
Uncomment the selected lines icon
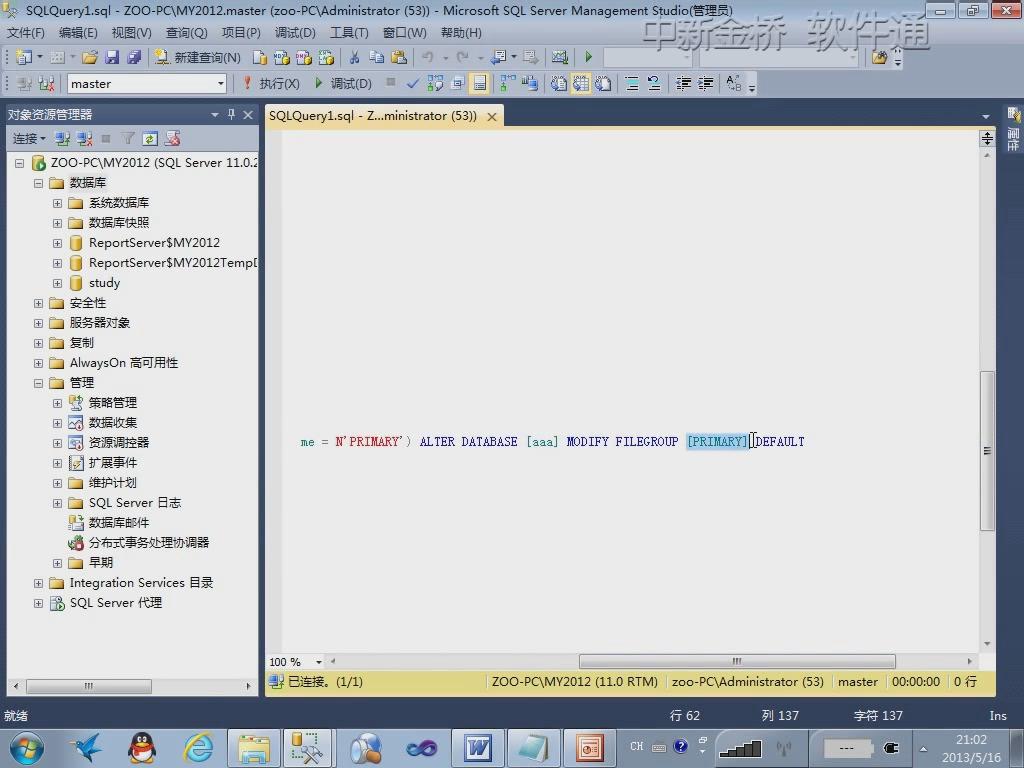pos(654,84)
